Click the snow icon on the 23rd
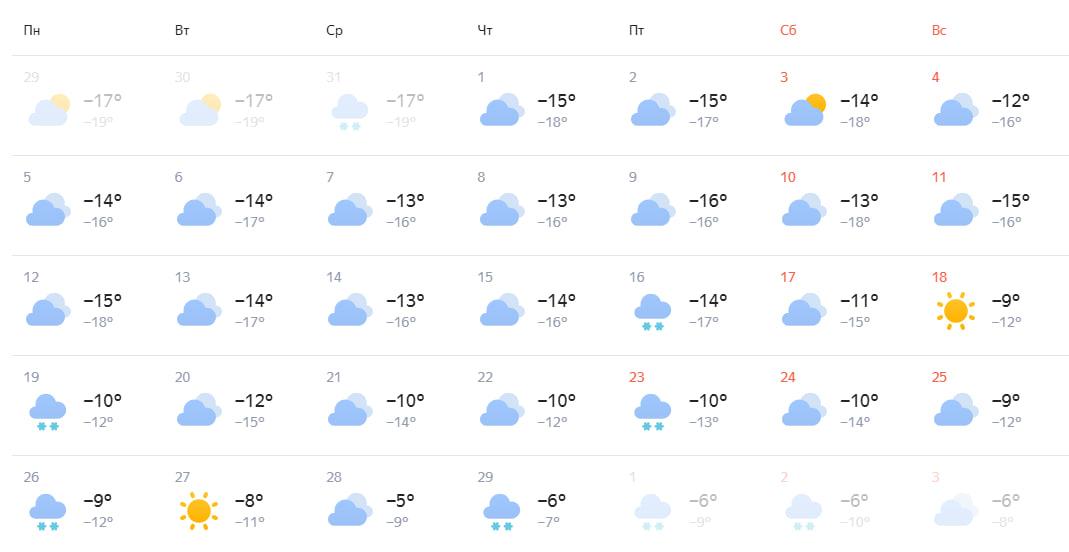 click(652, 412)
